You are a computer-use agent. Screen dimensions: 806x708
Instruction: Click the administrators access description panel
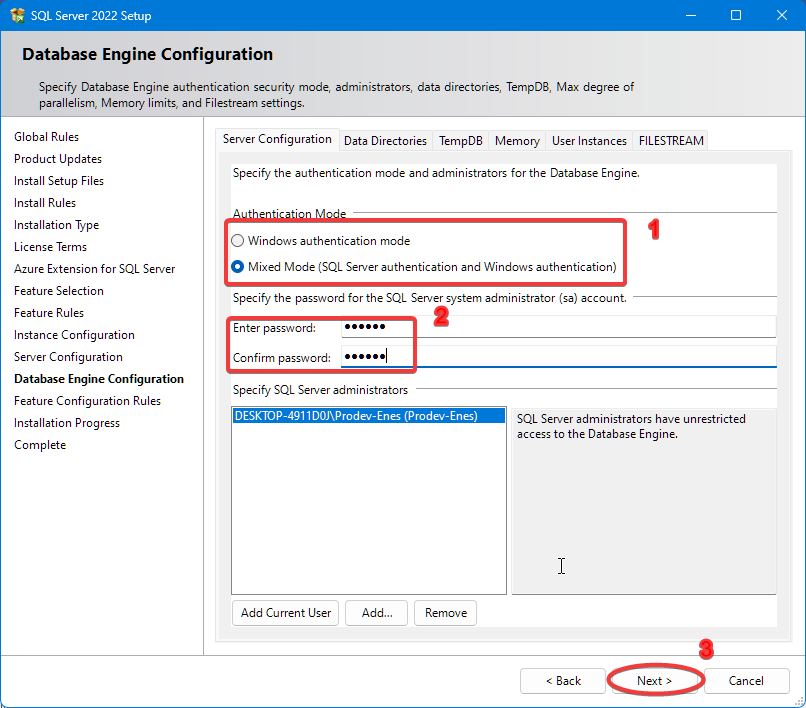644,501
